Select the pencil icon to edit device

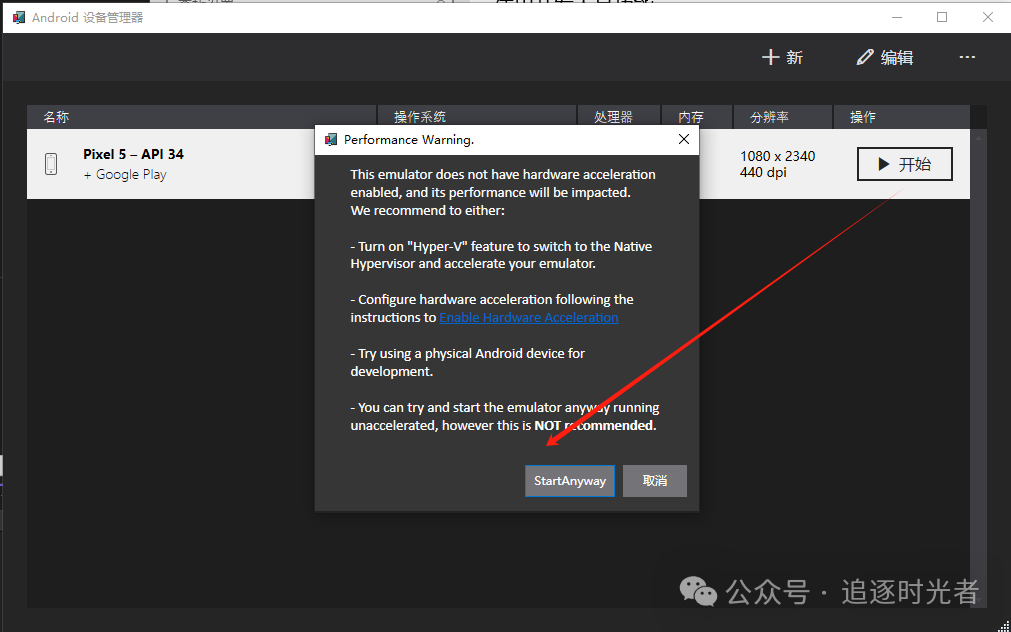[864, 57]
